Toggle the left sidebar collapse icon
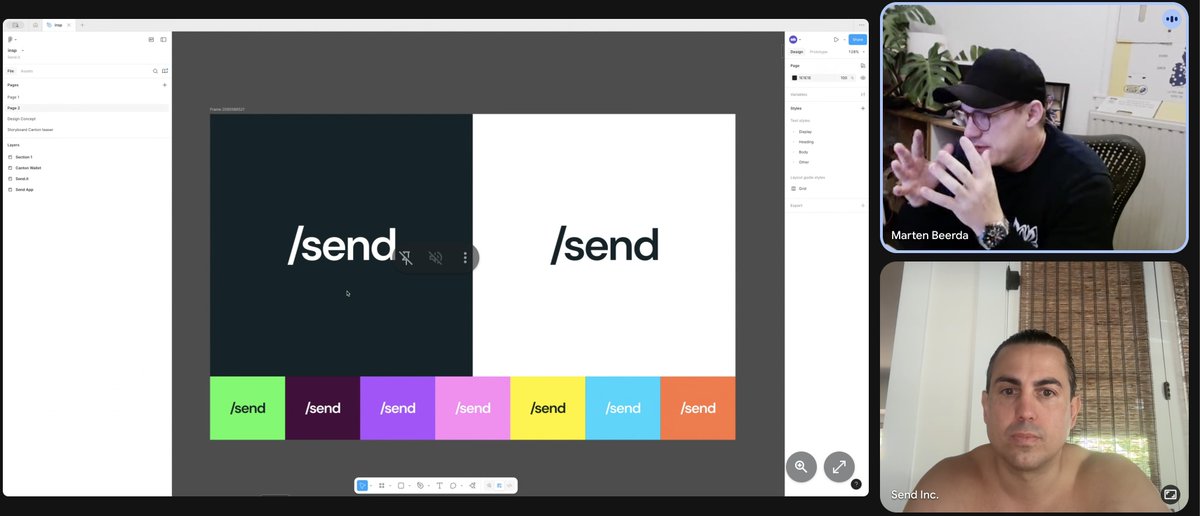Image resolution: width=1200 pixels, height=516 pixels. click(x=163, y=39)
